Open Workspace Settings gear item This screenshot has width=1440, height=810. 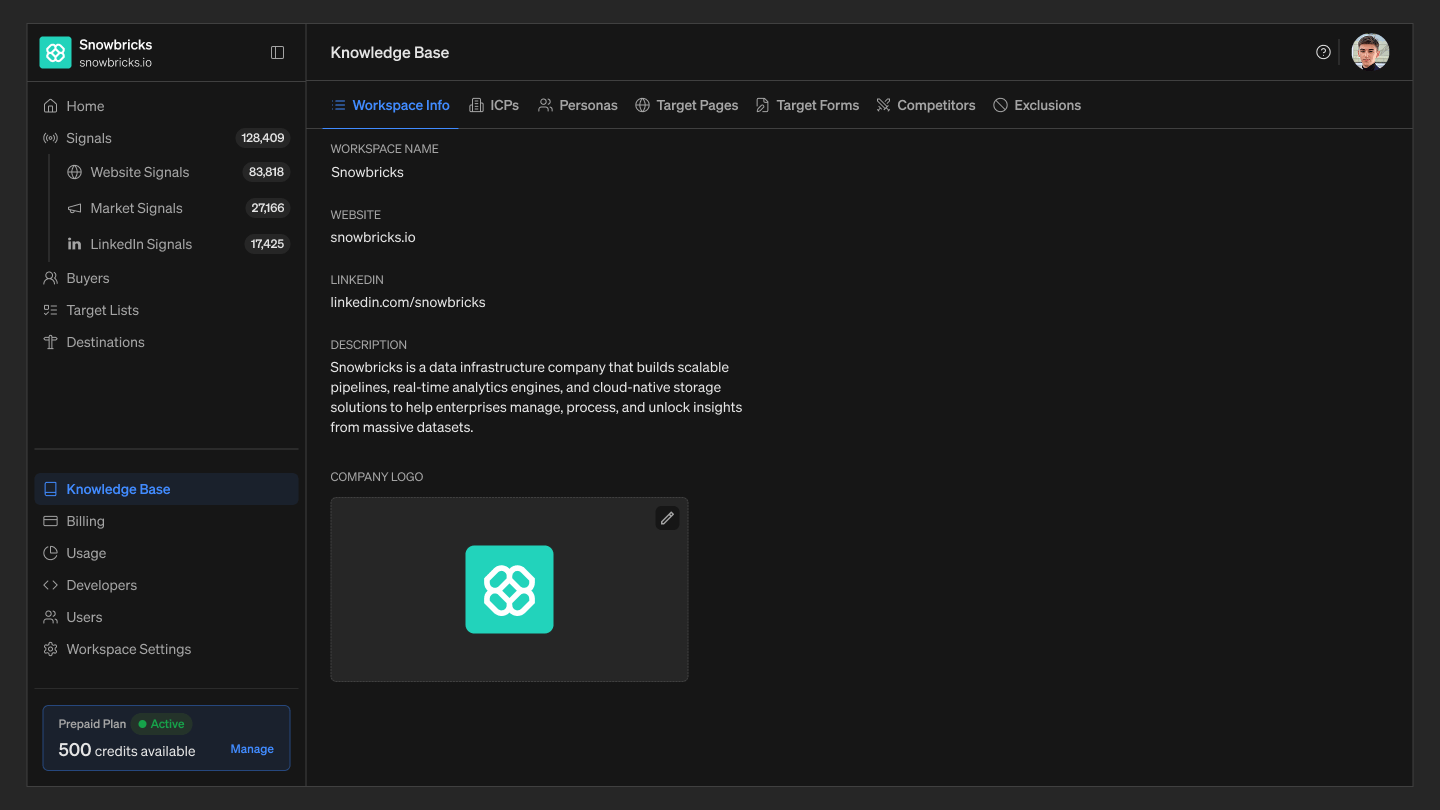(166, 649)
